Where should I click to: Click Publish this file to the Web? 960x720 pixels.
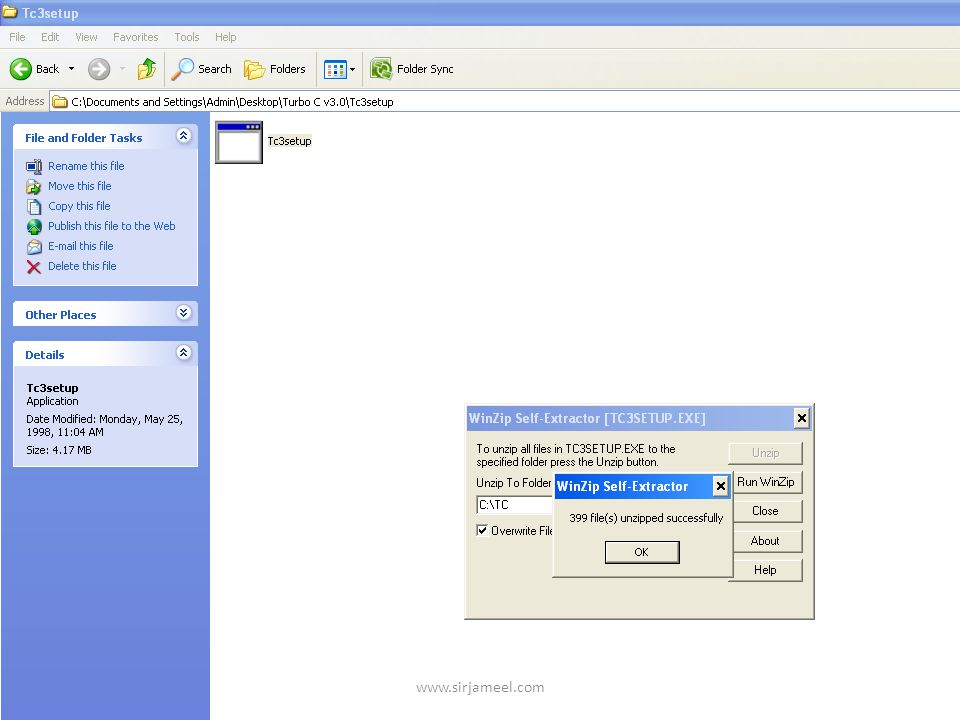coord(111,226)
